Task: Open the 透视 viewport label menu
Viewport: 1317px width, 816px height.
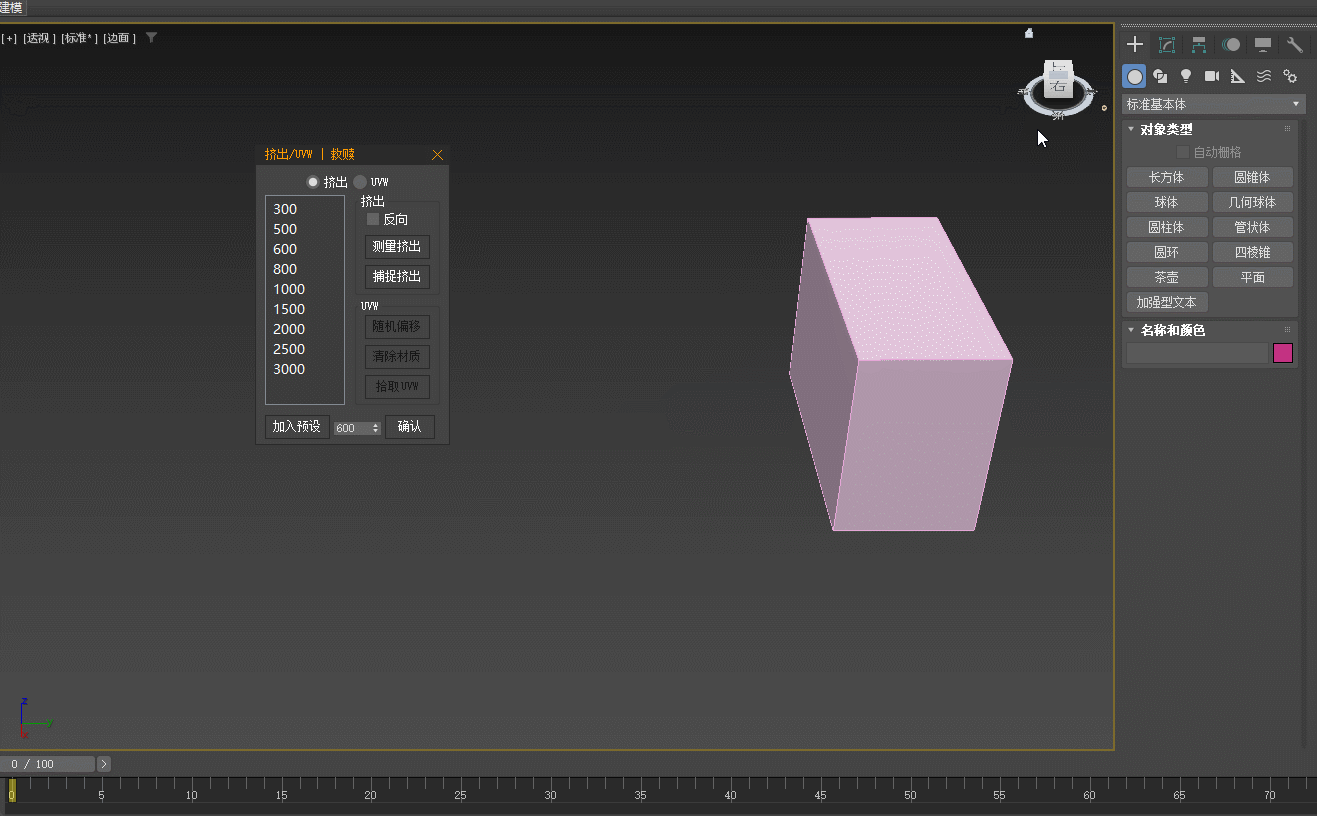Action: [x=40, y=38]
